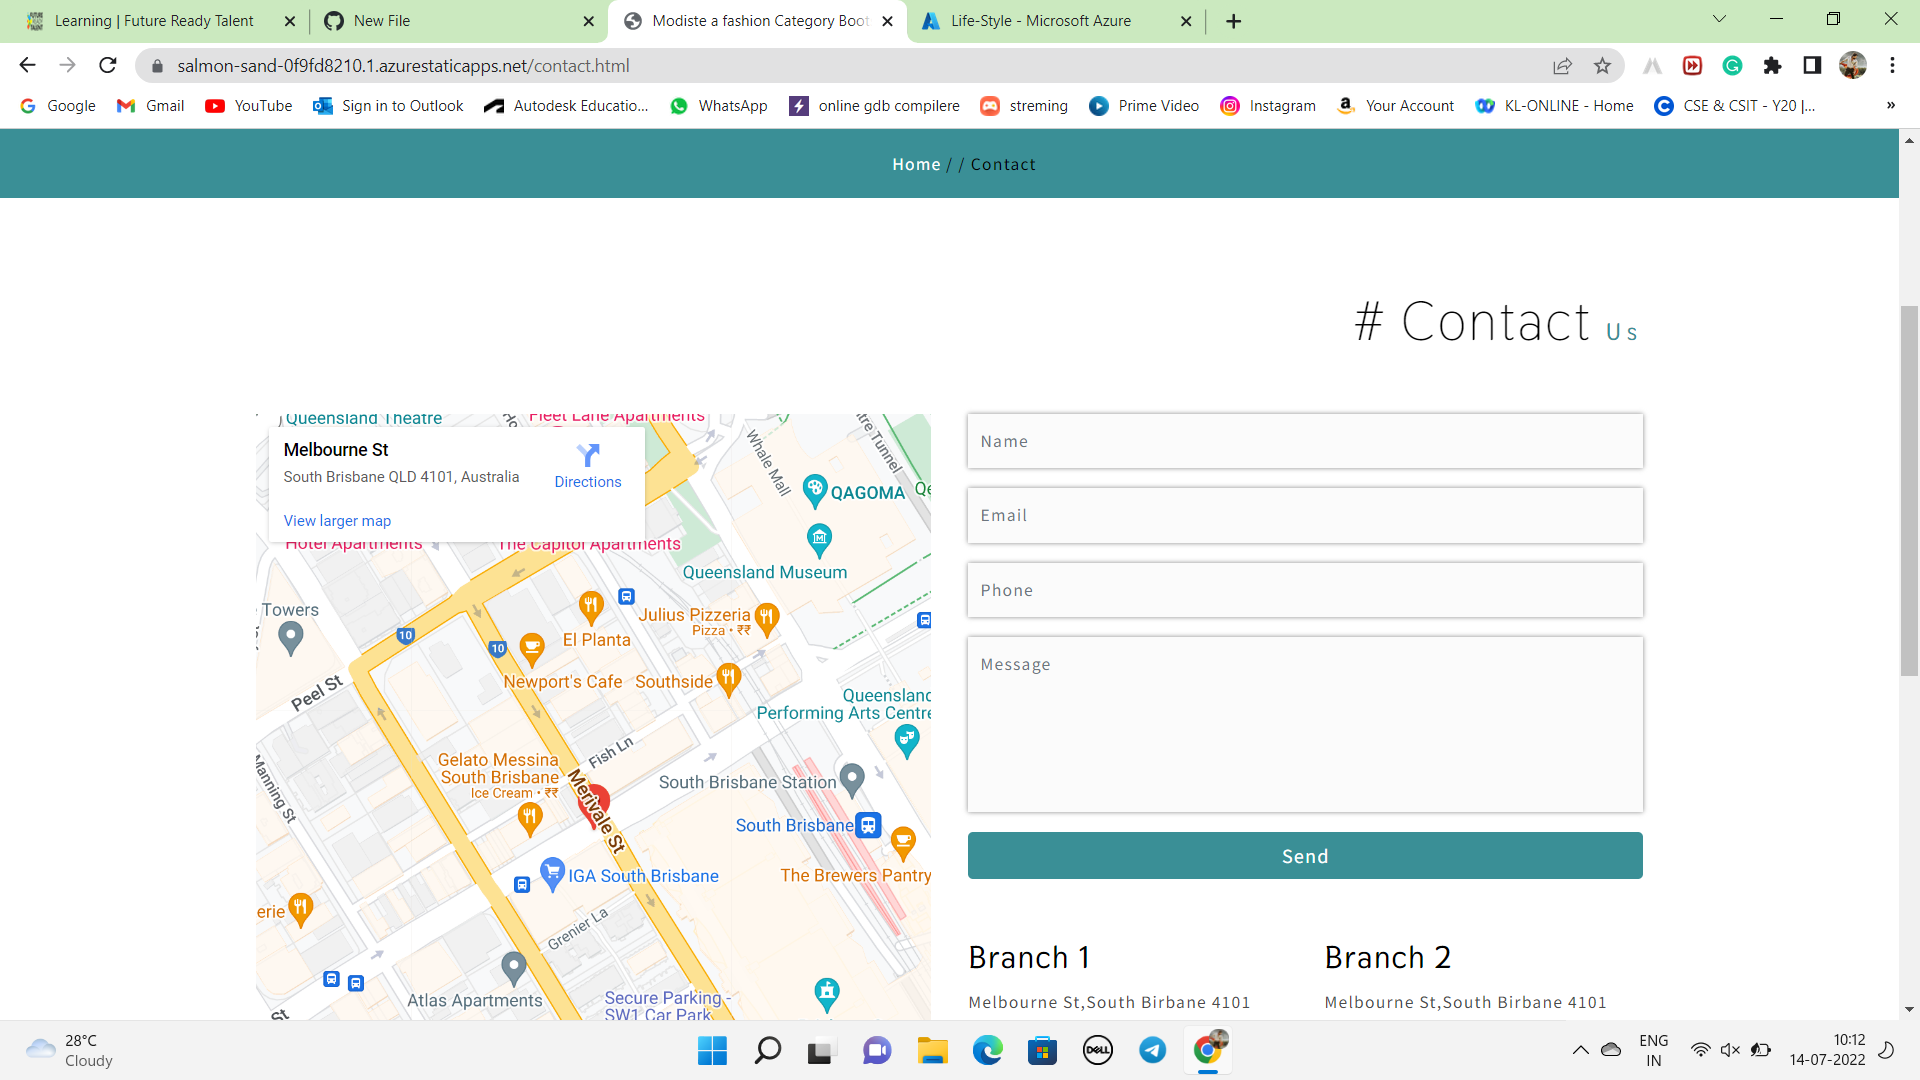Open File Explorer from the taskbar
The height and width of the screenshot is (1080, 1920).
tap(932, 1050)
